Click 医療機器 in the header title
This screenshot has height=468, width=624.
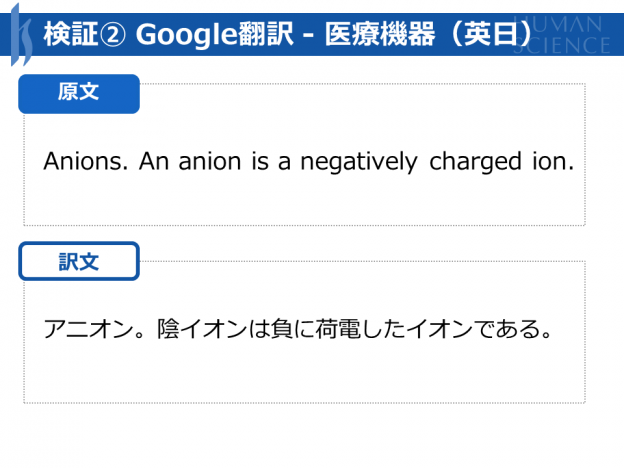pos(380,34)
